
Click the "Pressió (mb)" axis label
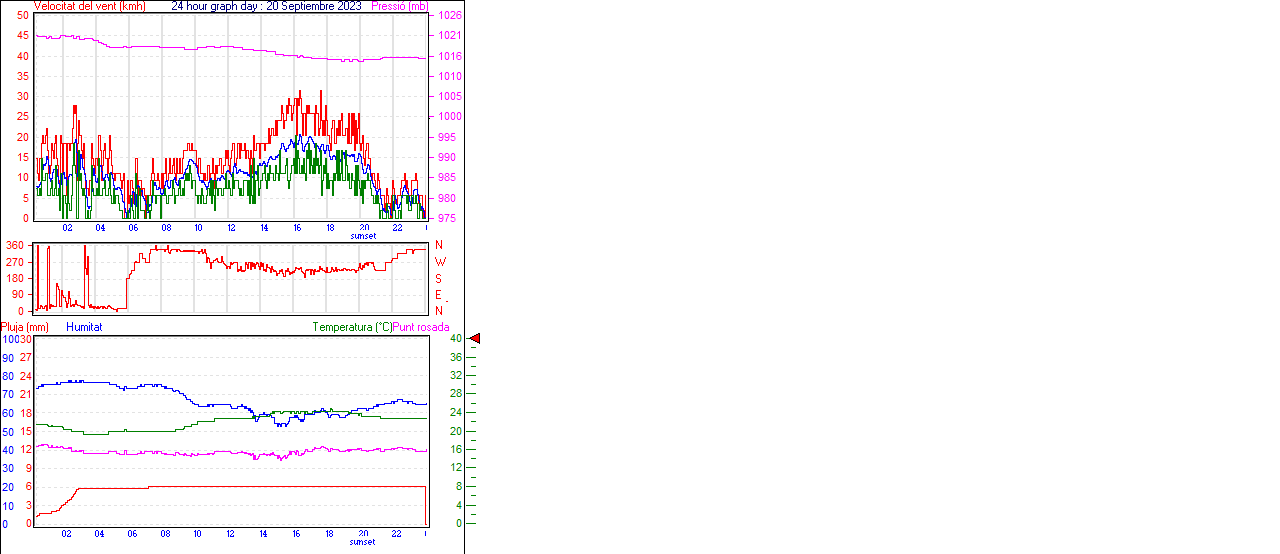pyautogui.click(x=399, y=6)
